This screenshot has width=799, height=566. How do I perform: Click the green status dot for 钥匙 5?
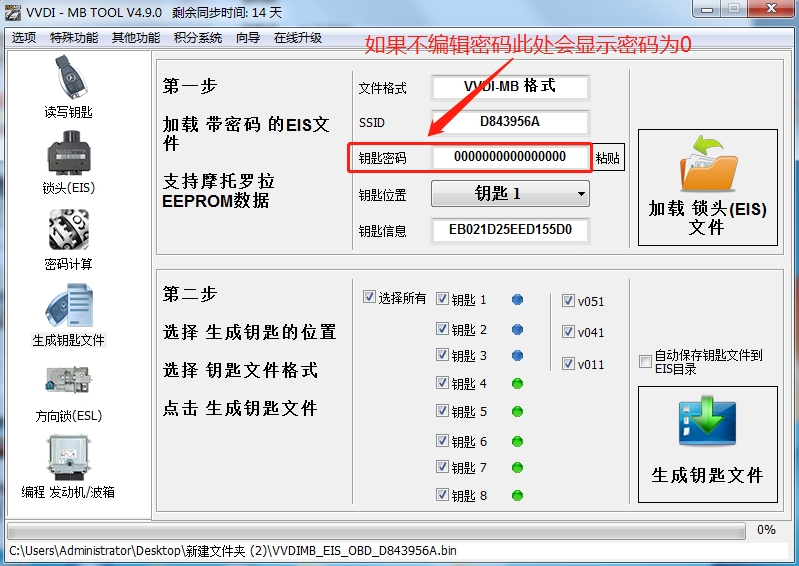click(x=517, y=411)
